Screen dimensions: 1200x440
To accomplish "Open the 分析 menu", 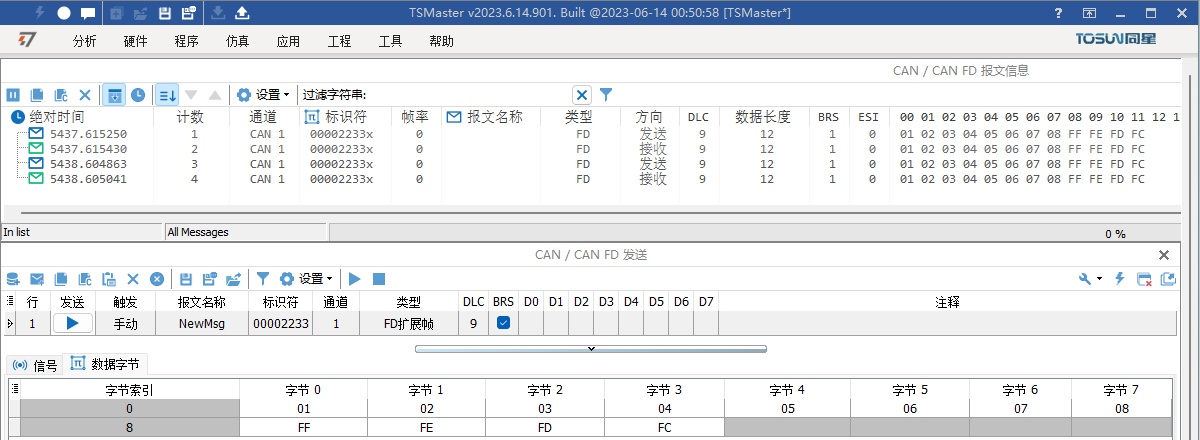I will [x=85, y=41].
